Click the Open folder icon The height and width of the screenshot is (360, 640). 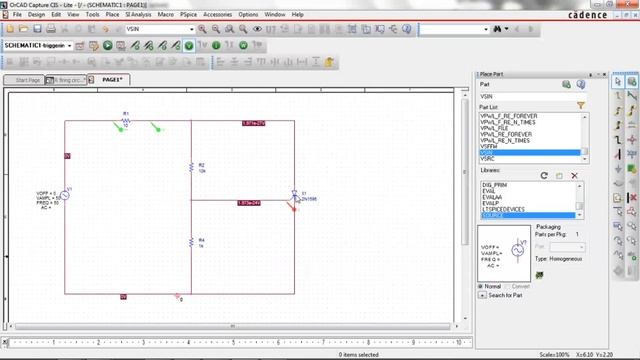coord(23,29)
